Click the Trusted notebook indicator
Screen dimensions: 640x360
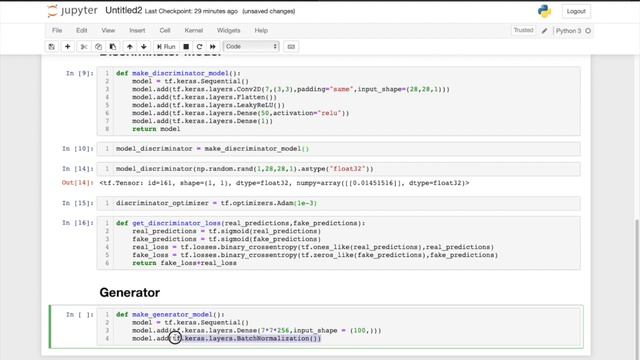tap(523, 30)
